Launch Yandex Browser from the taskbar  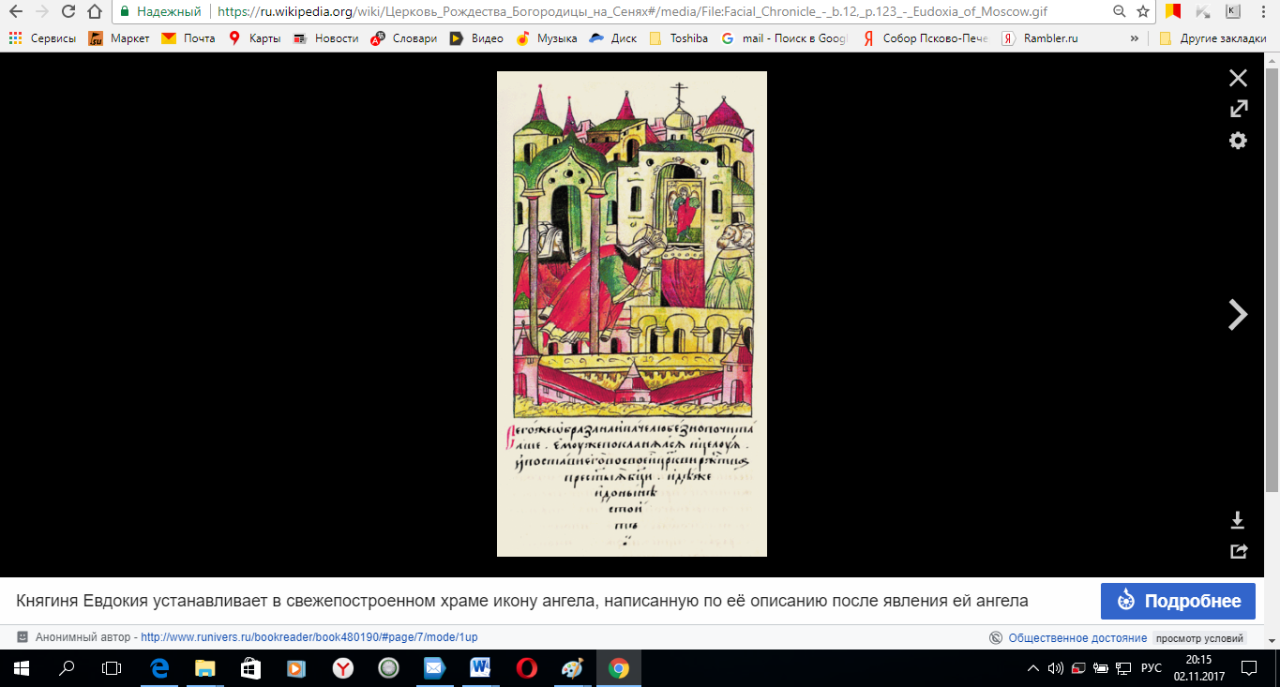pyautogui.click(x=343, y=668)
